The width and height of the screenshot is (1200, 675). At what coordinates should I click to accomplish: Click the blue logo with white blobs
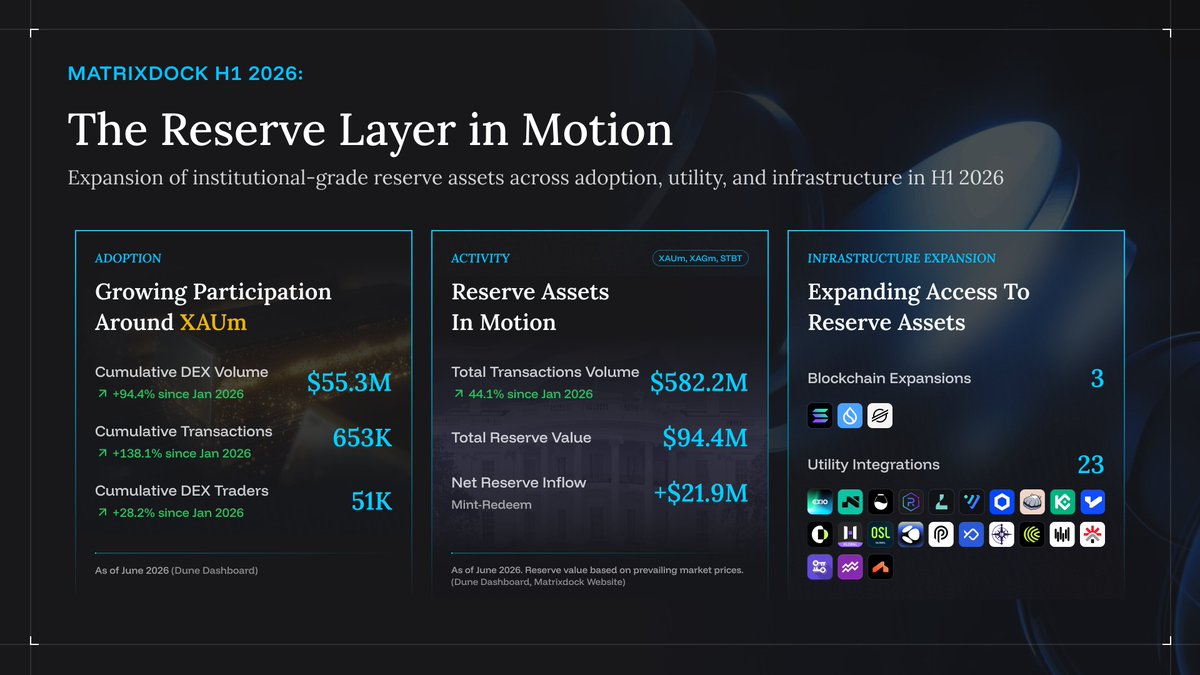click(911, 535)
